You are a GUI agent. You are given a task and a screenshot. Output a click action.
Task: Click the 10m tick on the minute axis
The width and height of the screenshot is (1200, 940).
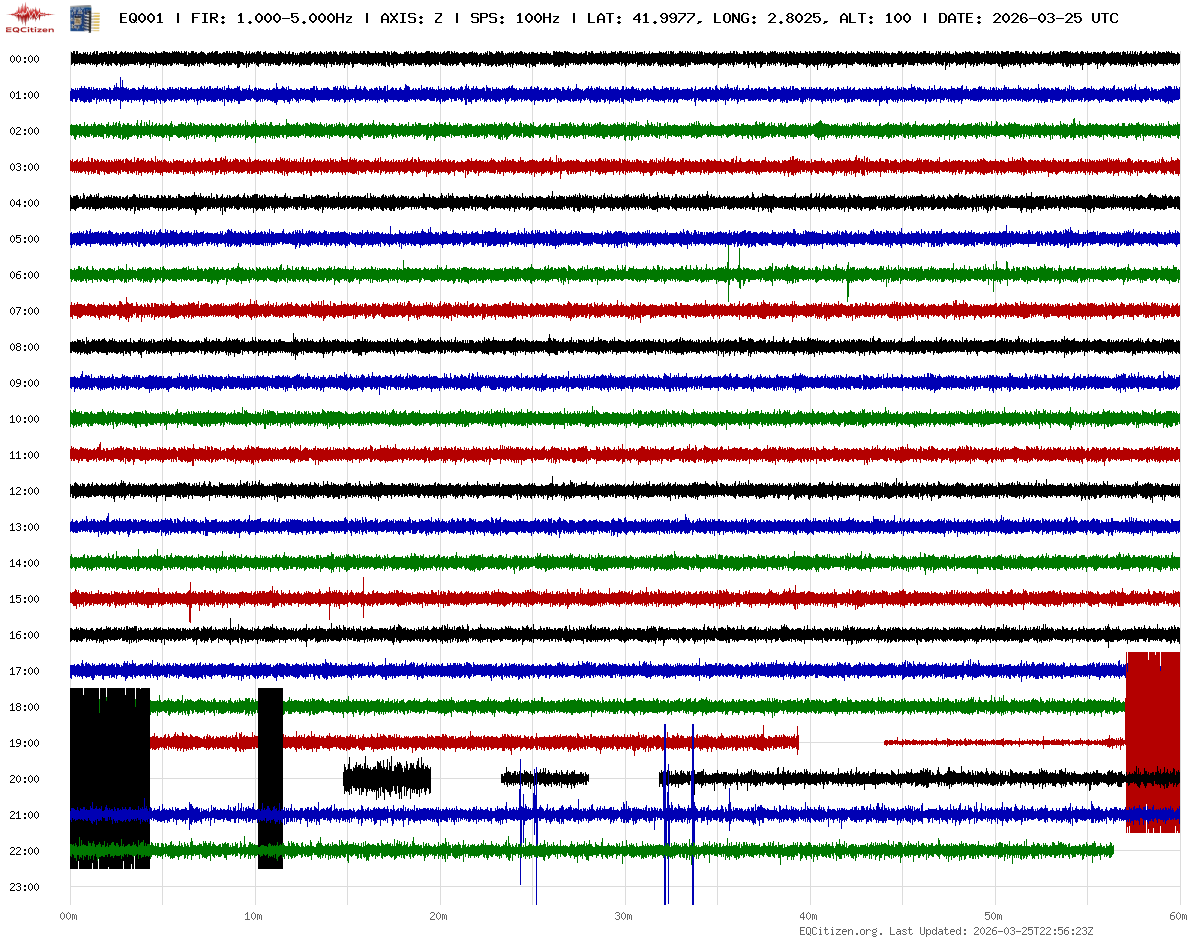[254, 916]
